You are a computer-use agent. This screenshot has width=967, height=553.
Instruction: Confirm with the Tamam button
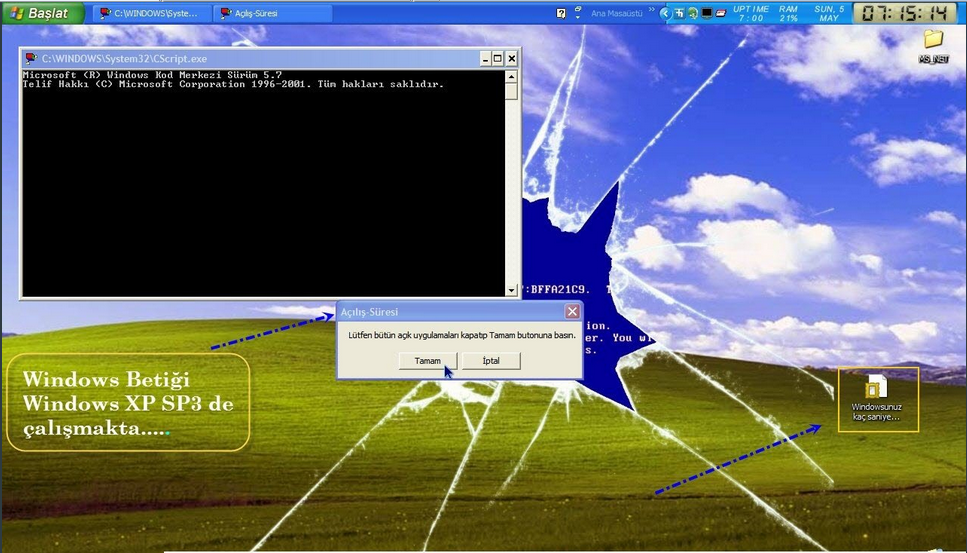[427, 361]
